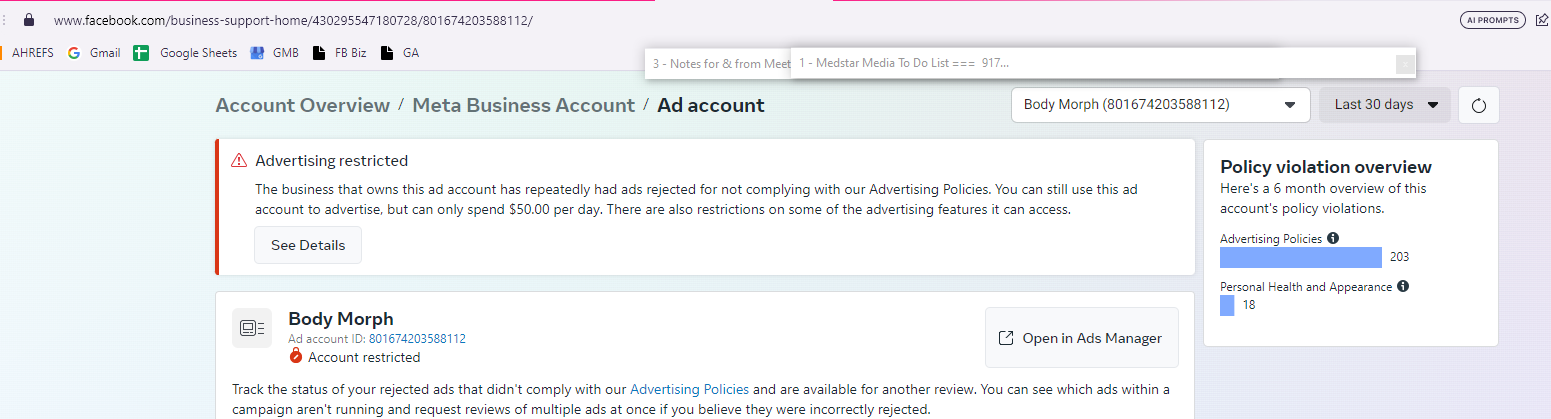Click the info icon beside Advertising Policies

(1333, 239)
